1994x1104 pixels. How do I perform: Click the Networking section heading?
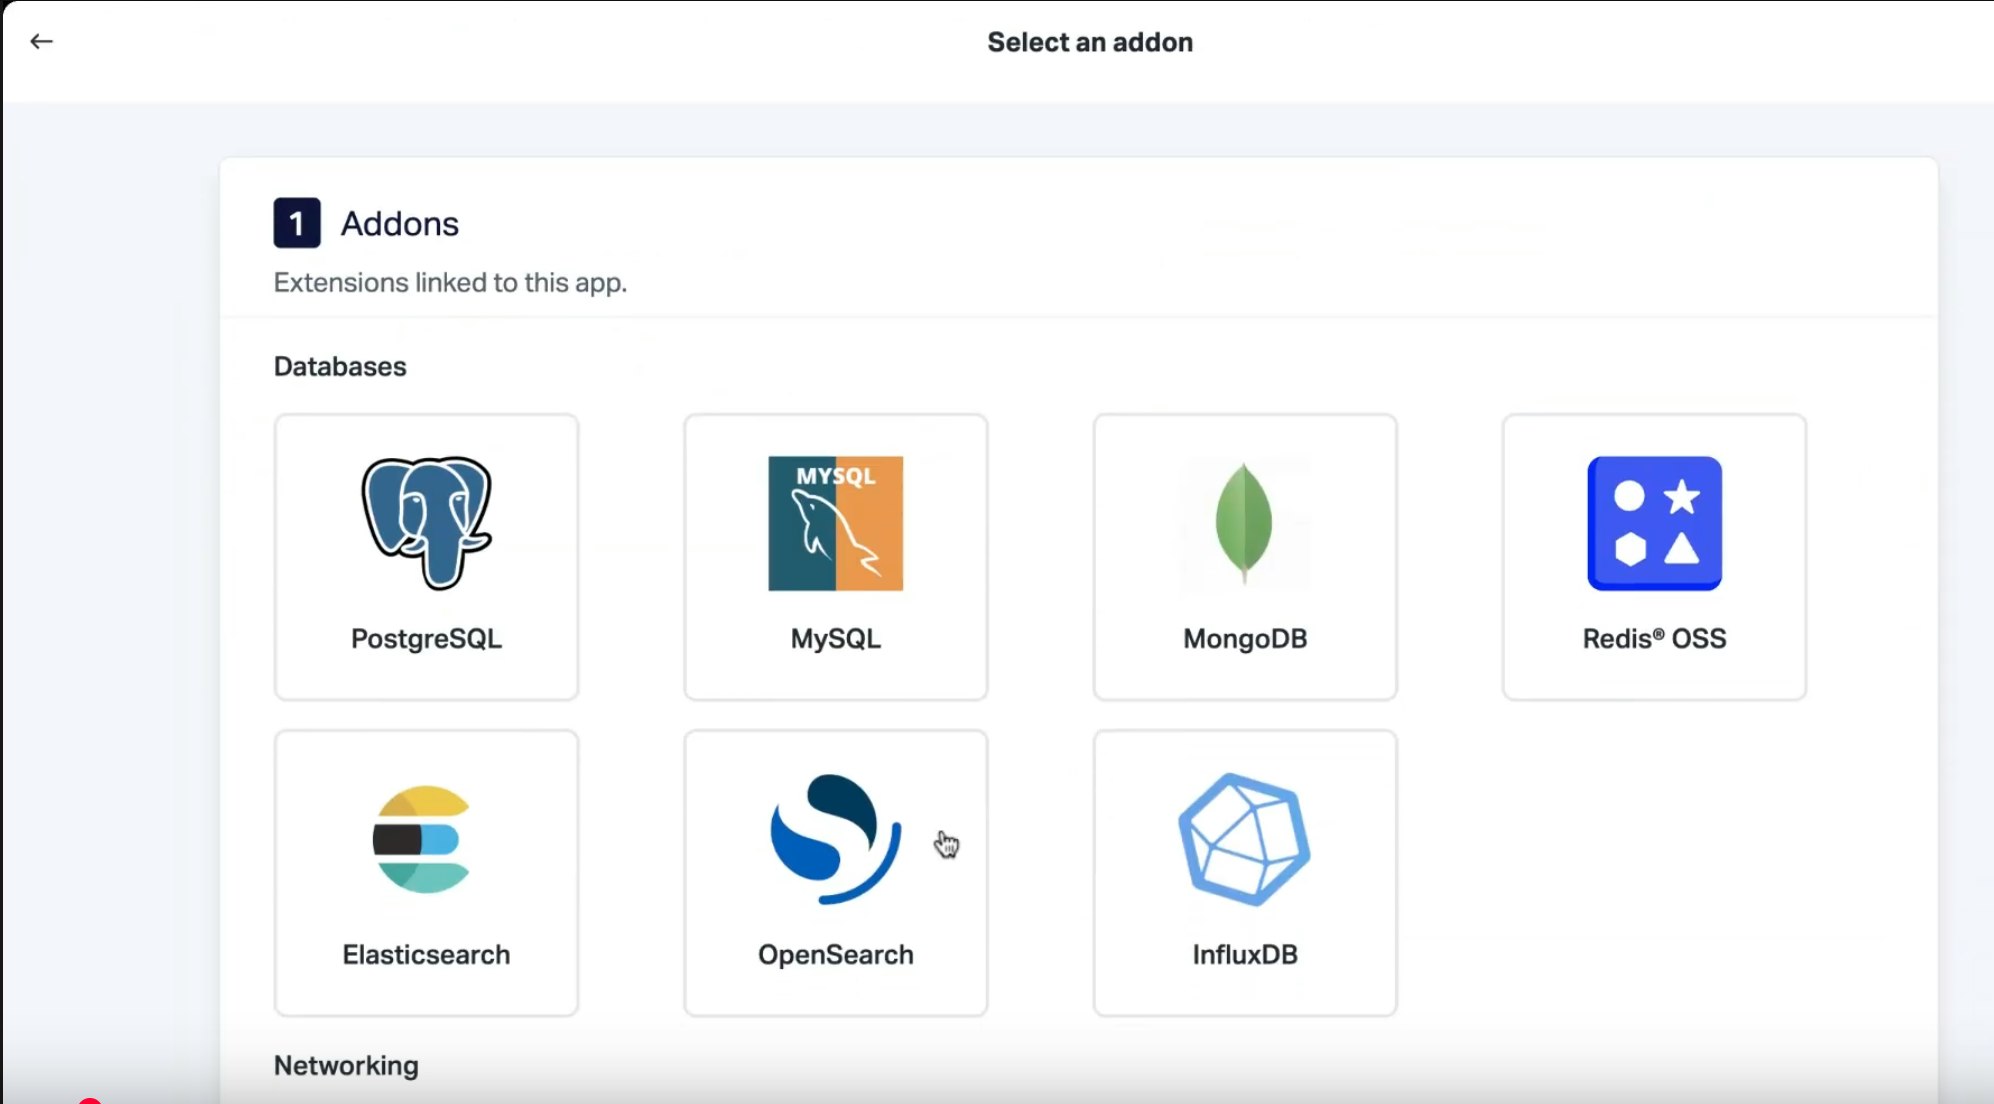pos(345,1065)
